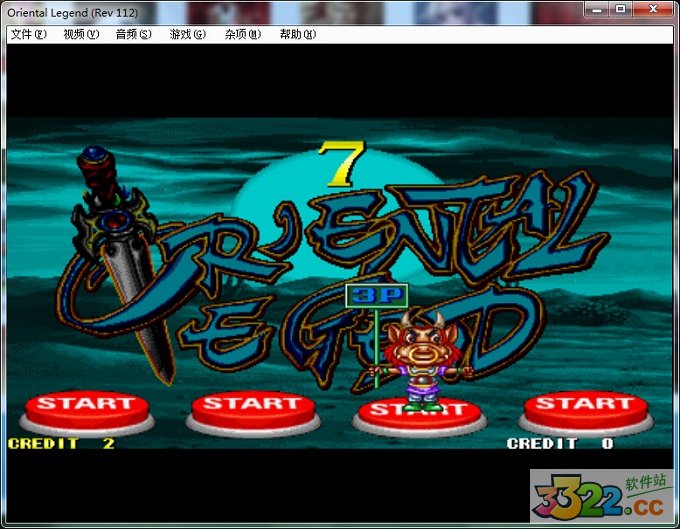Click the first player START button above CREDIT 2

point(87,413)
